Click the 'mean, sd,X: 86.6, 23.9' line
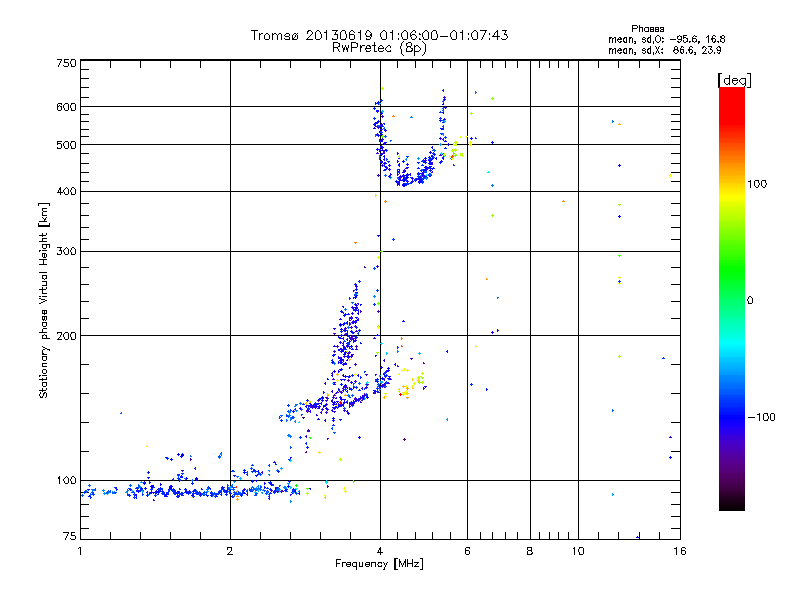Viewport: 800px width, 600px height. (x=664, y=50)
